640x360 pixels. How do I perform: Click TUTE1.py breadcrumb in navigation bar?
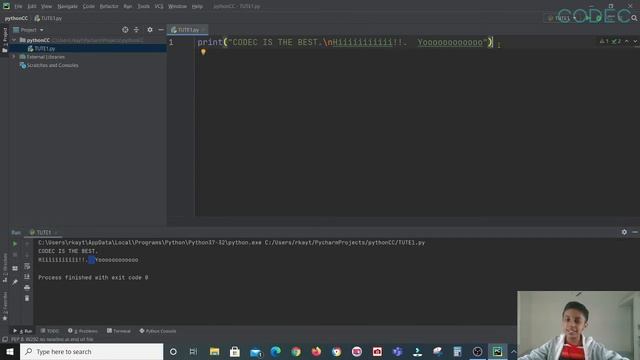48,18
